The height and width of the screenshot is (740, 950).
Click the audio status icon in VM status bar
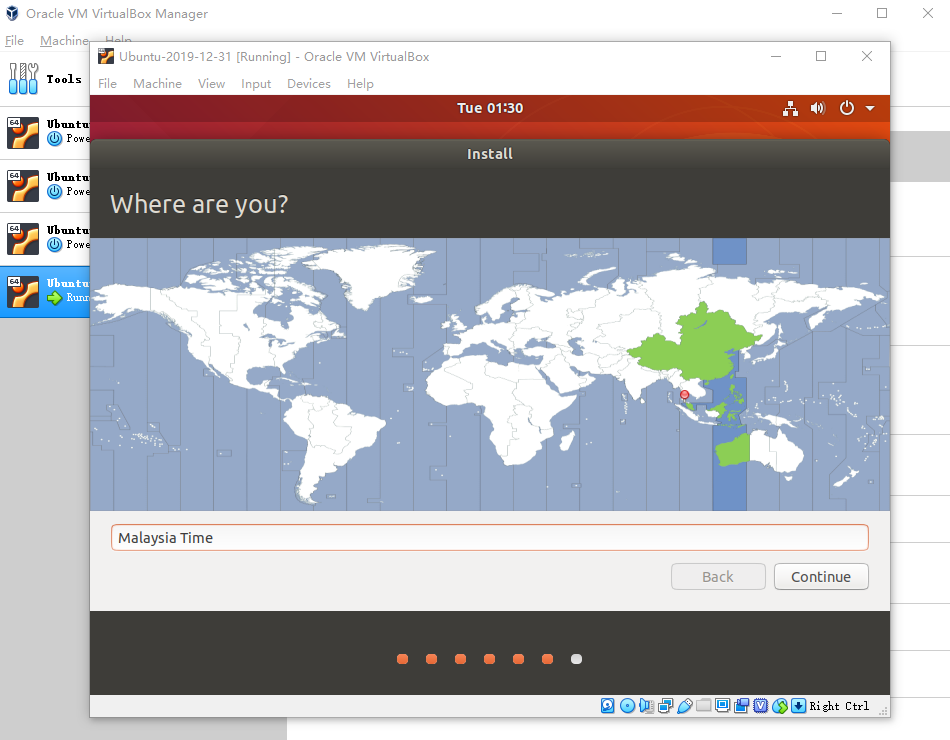pos(646,705)
